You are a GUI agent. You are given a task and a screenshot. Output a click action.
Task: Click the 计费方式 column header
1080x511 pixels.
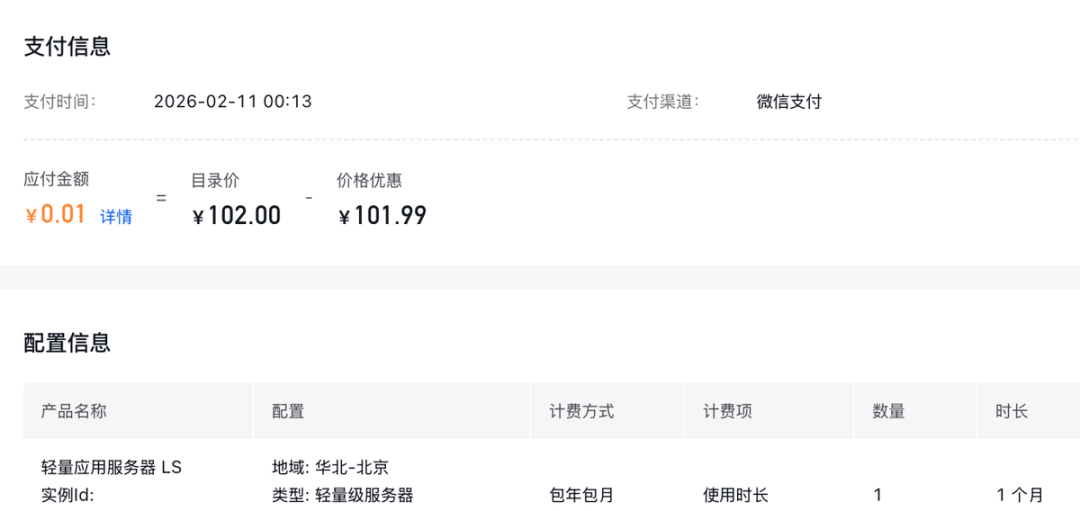(x=581, y=411)
